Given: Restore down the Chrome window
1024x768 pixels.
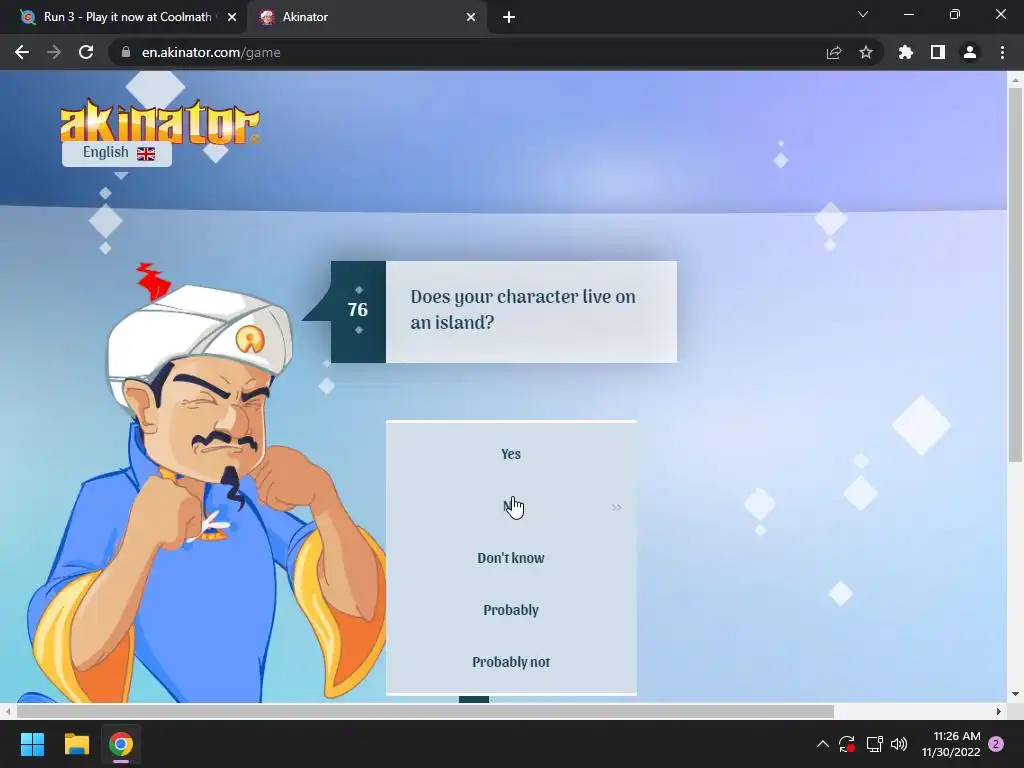Looking at the screenshot, I should point(955,14).
